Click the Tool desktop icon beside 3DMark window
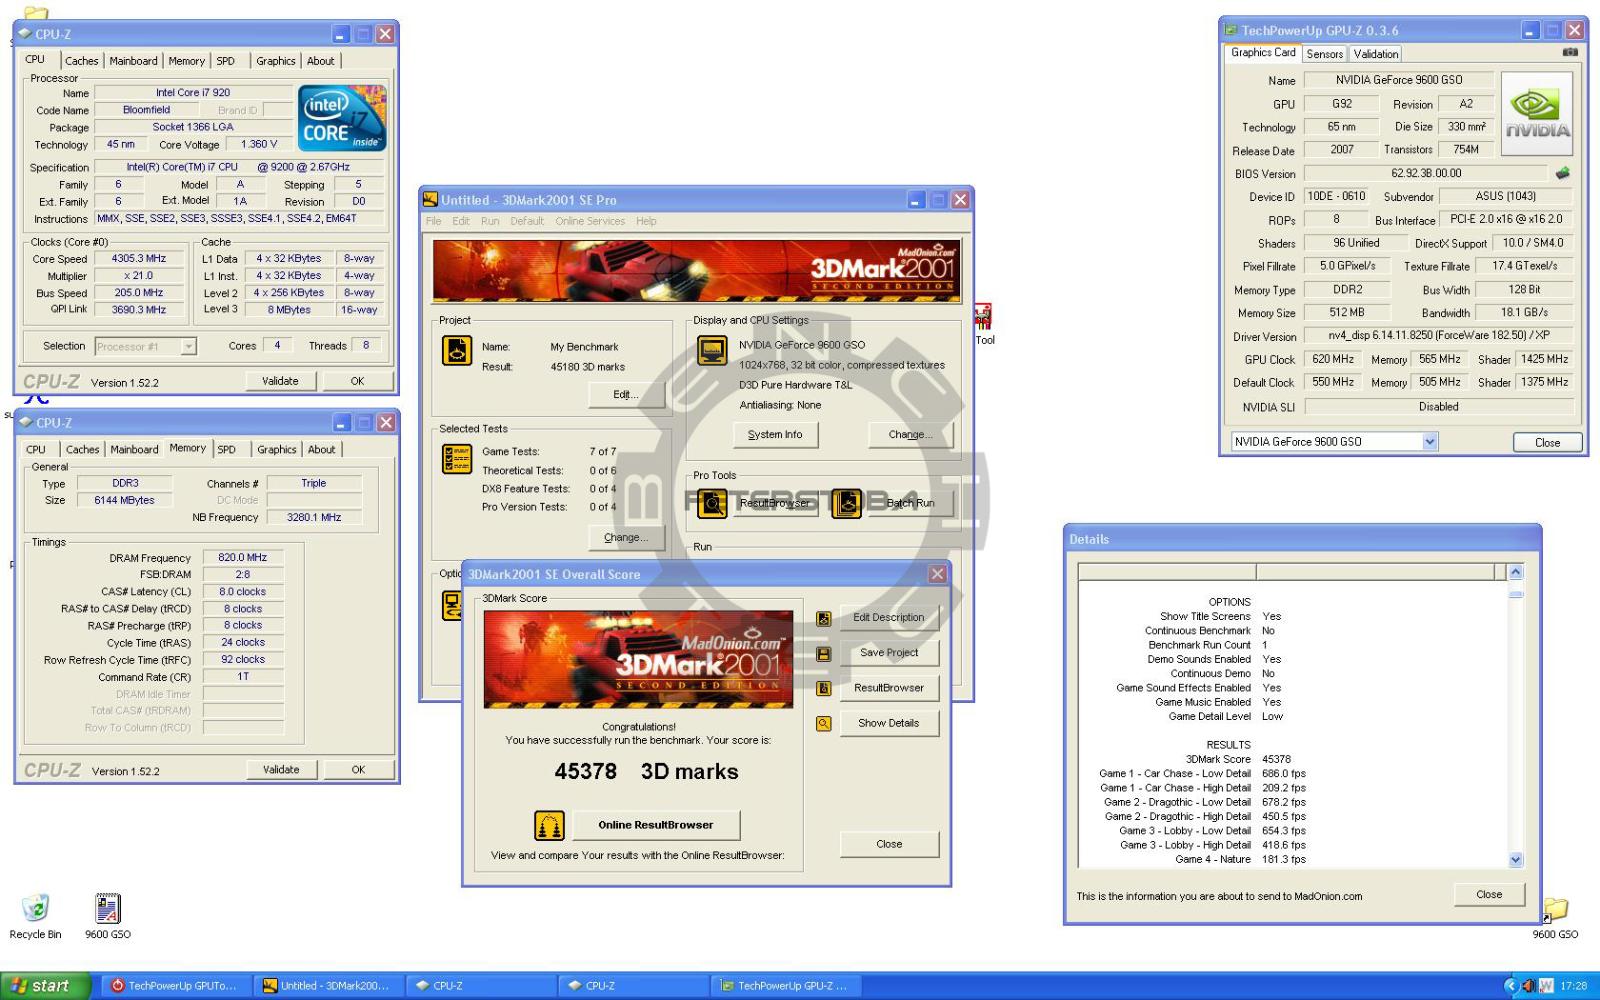Screen dimensions: 1600x1000 coord(984,325)
